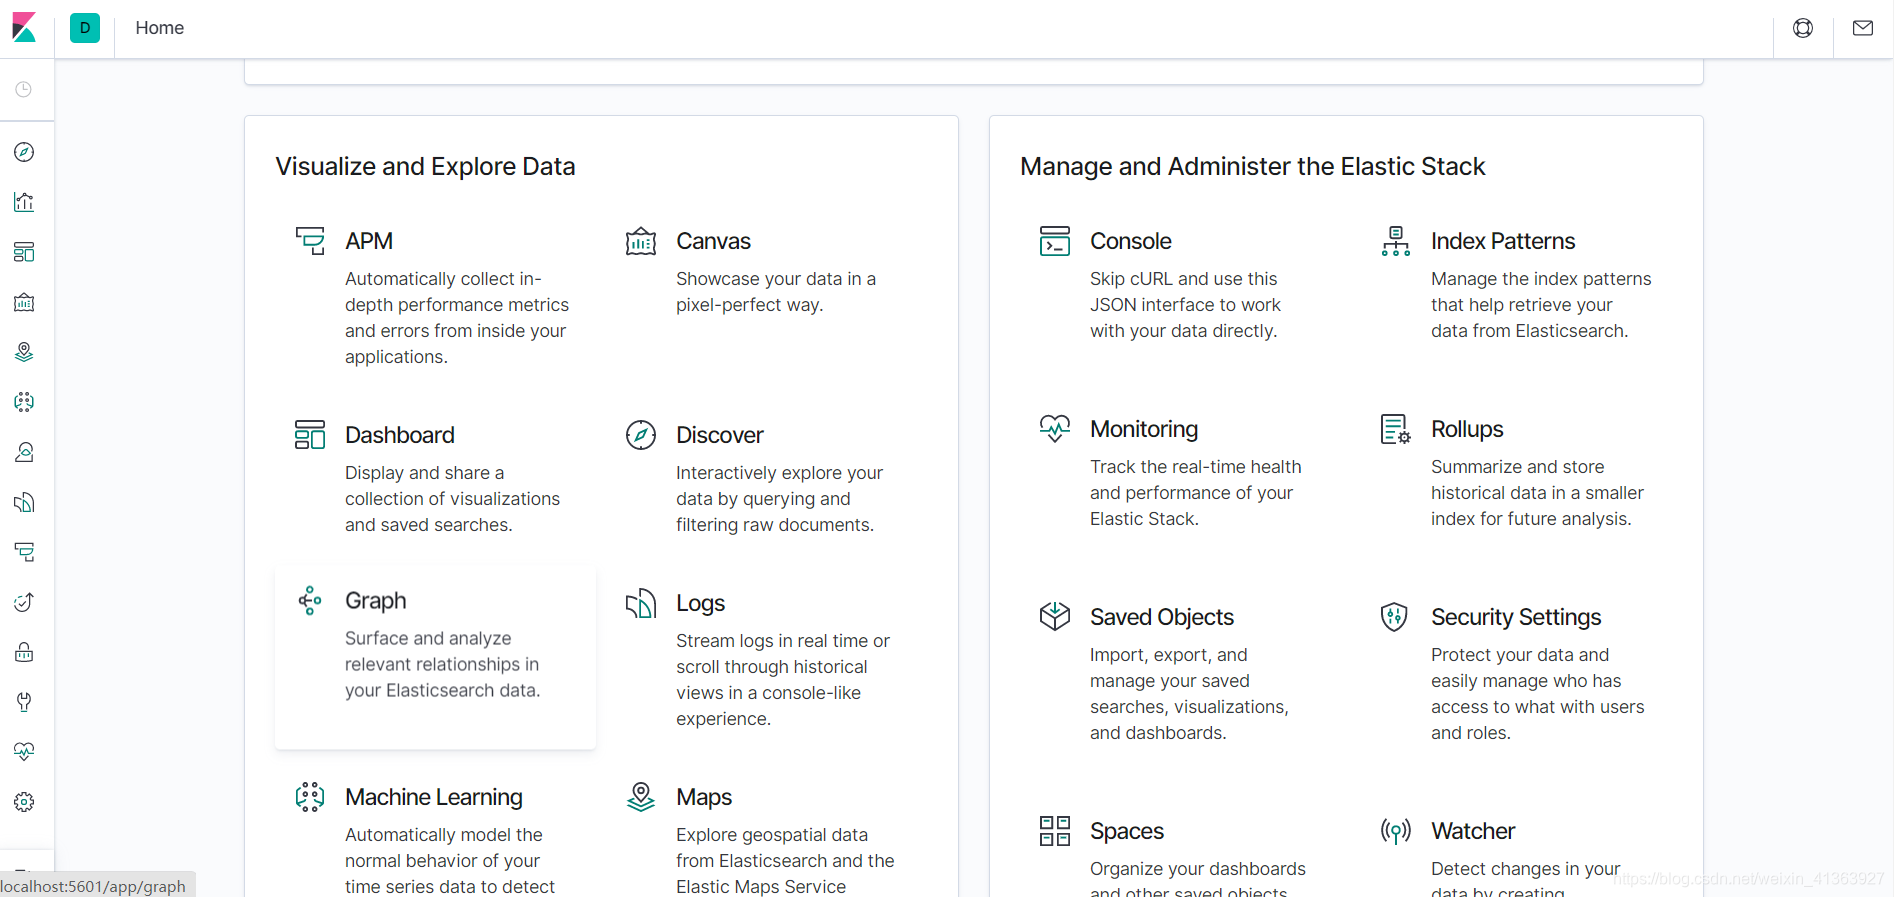The image size is (1894, 897).
Task: Open Logs icon in sidebar
Action: click(24, 502)
